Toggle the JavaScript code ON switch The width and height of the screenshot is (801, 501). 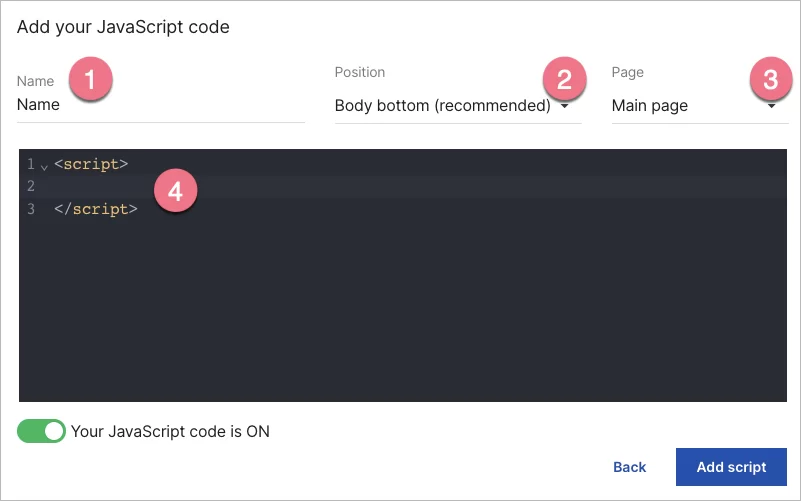(x=41, y=431)
